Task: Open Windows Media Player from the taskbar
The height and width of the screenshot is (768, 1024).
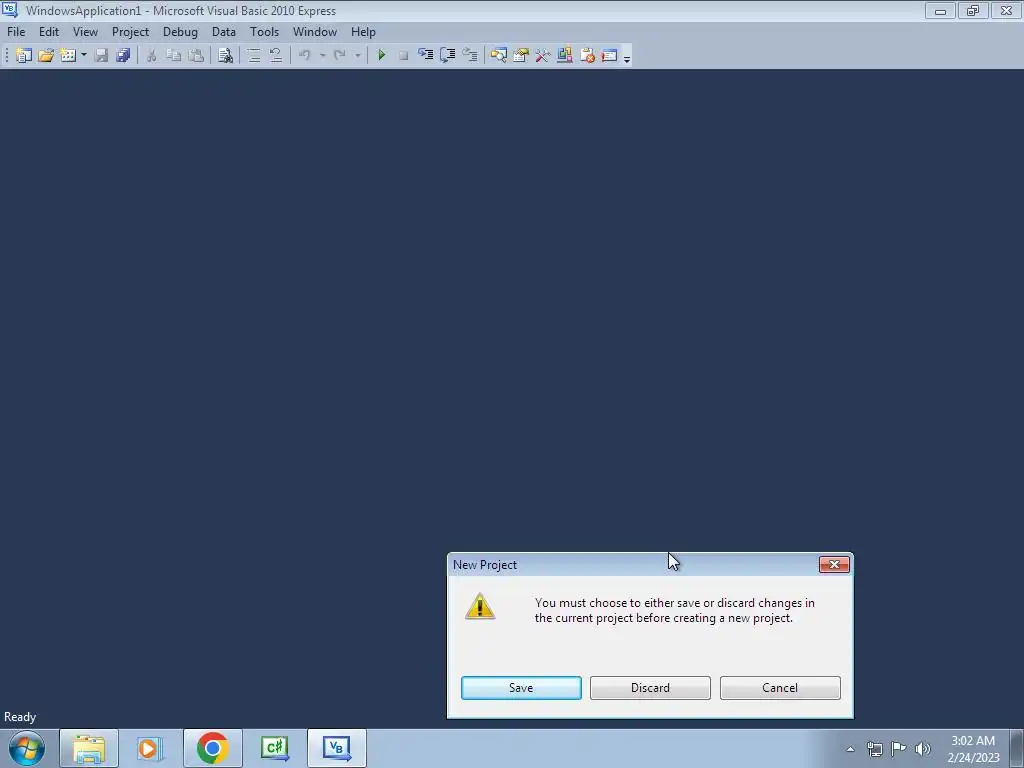Action: click(x=150, y=748)
